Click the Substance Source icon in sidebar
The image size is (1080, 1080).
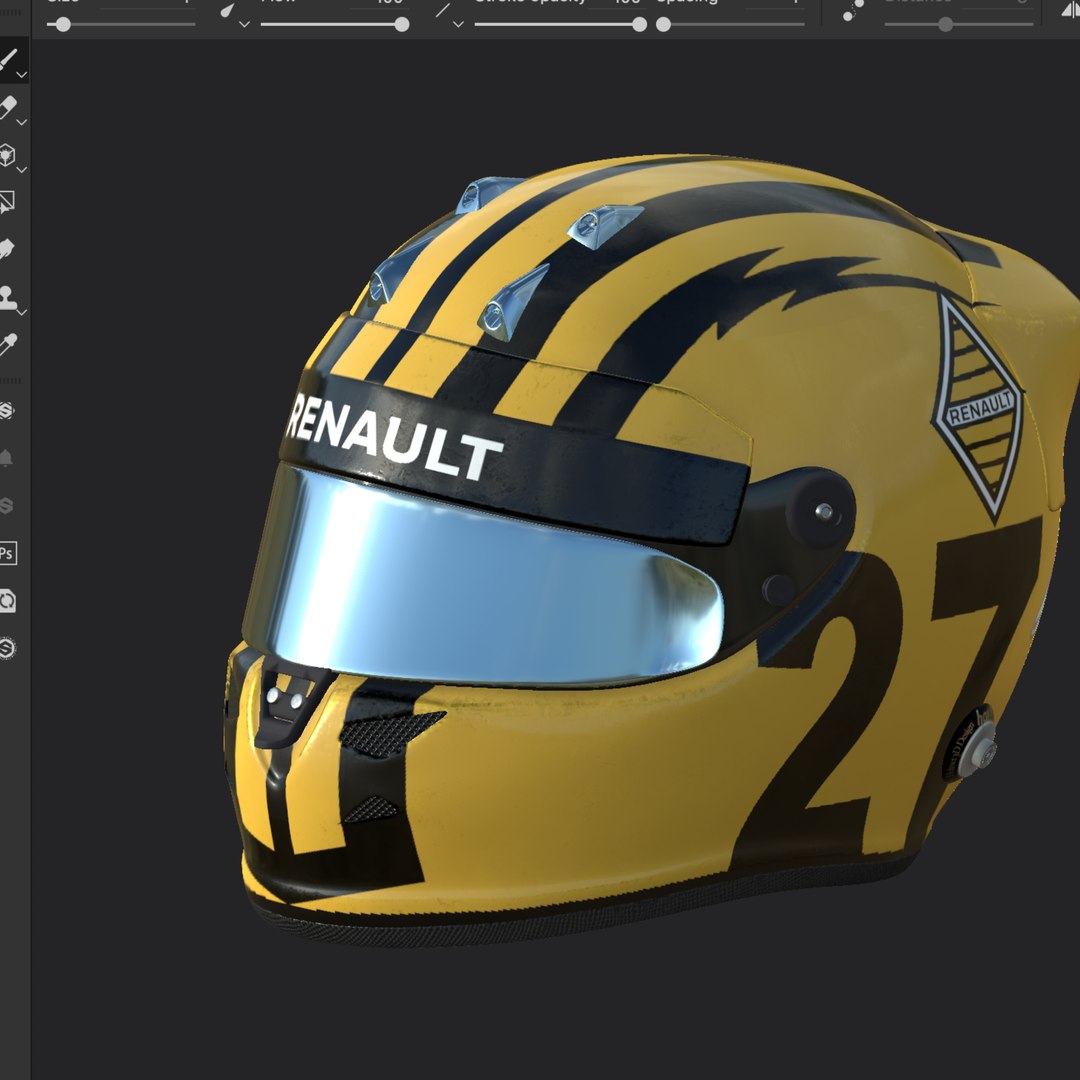[7, 411]
